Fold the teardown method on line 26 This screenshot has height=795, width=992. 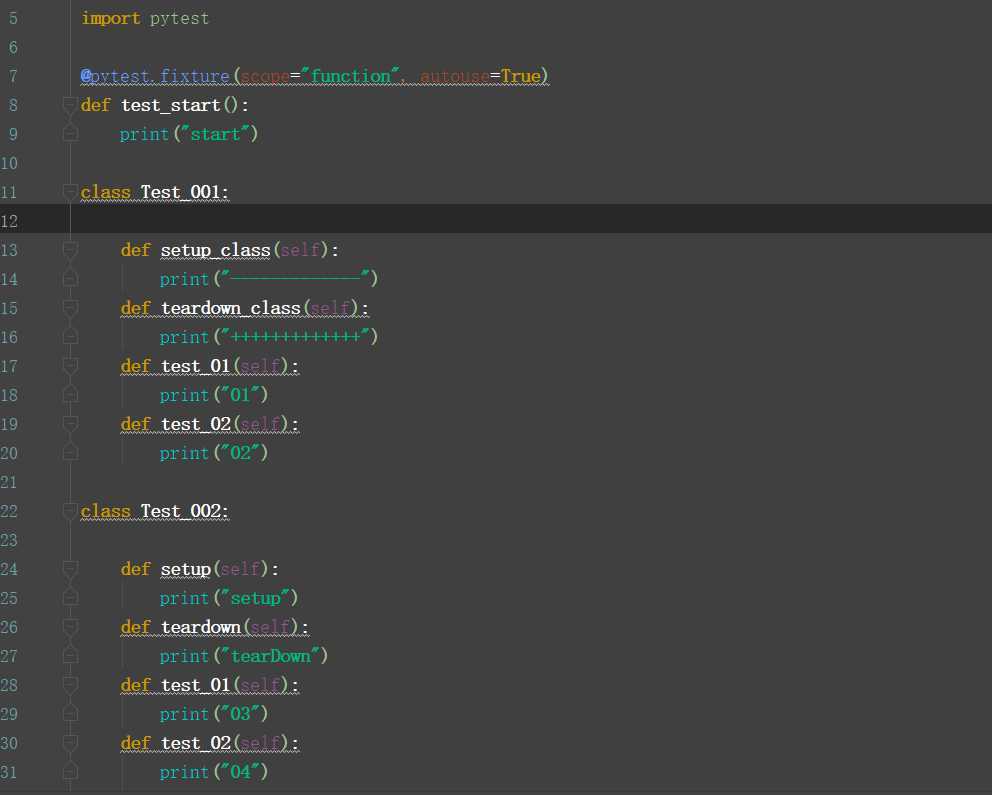[69, 627]
